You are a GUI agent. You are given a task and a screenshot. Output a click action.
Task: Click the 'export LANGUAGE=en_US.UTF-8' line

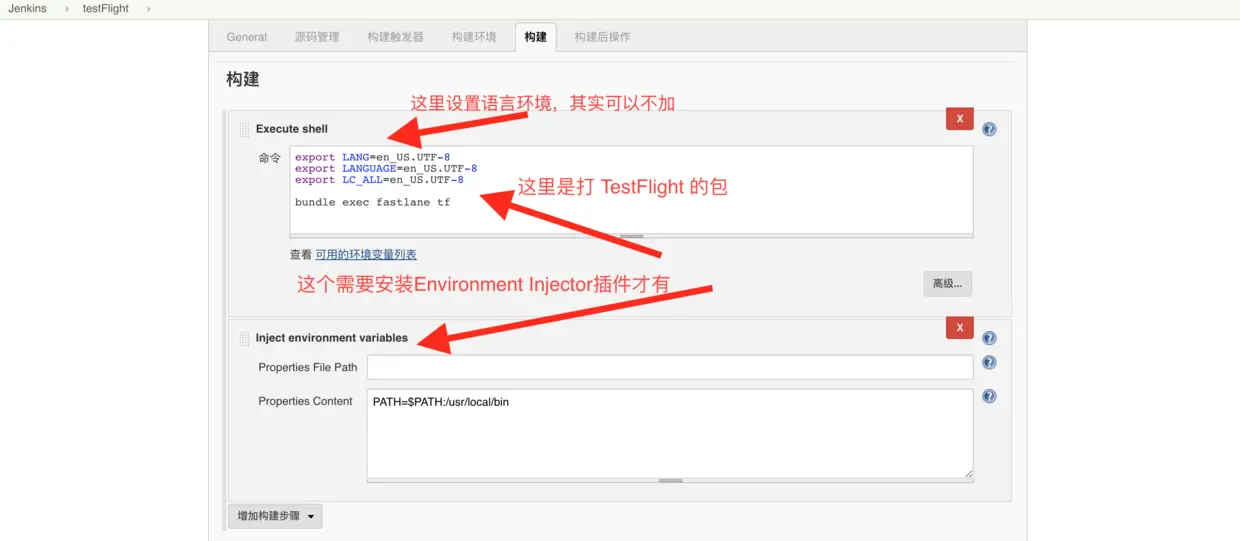point(386,168)
